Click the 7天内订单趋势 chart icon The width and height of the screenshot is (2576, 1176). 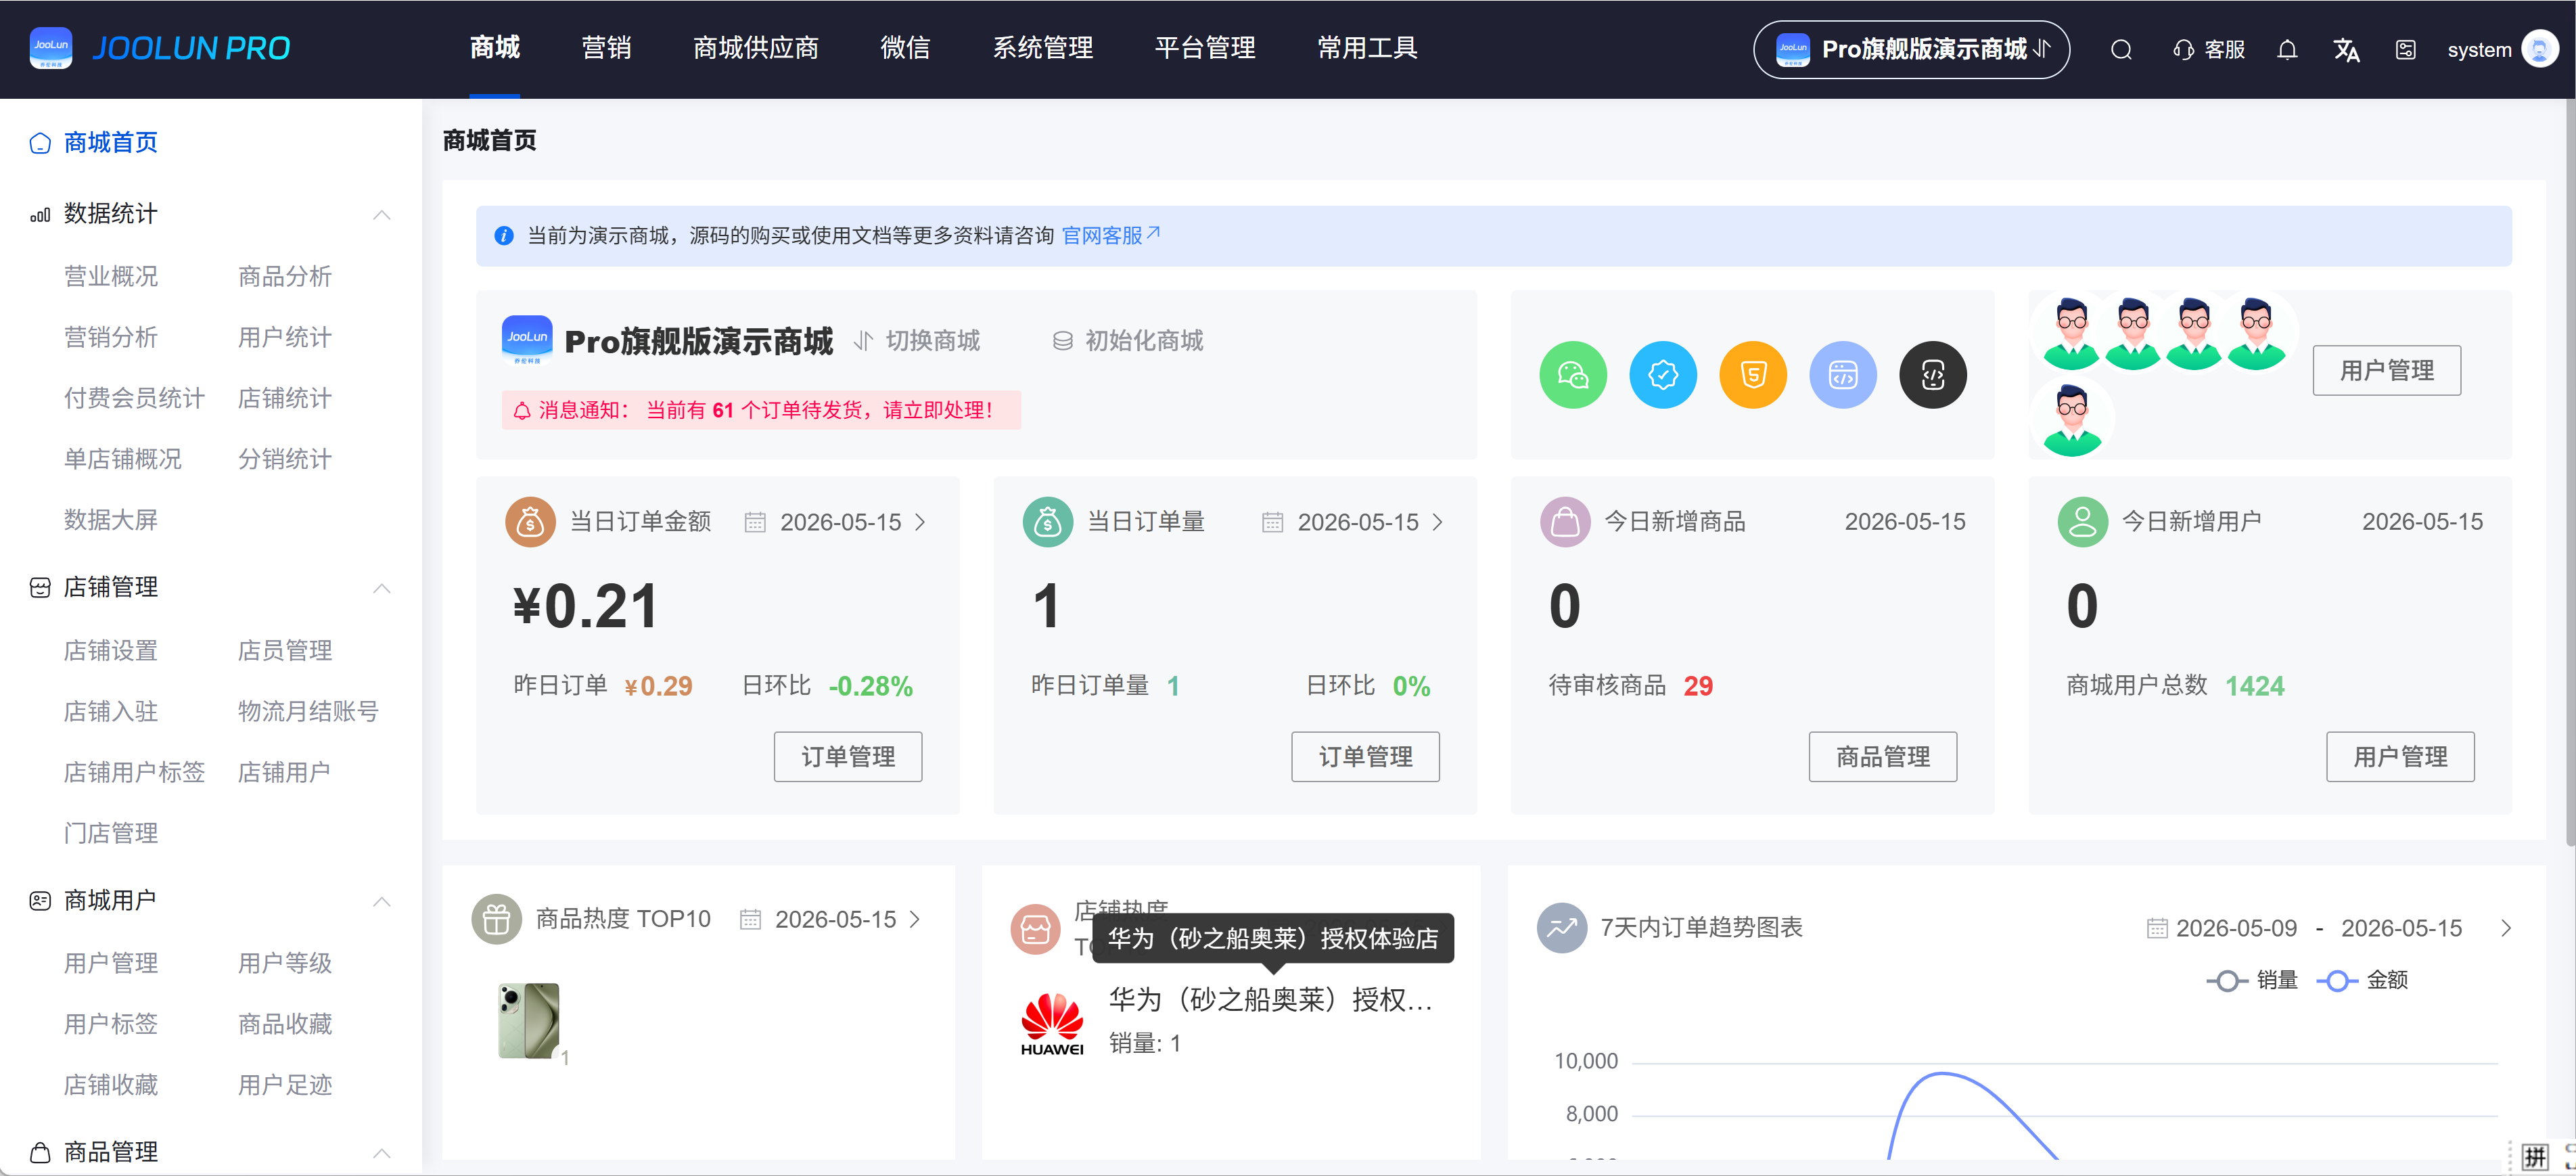1562,928
